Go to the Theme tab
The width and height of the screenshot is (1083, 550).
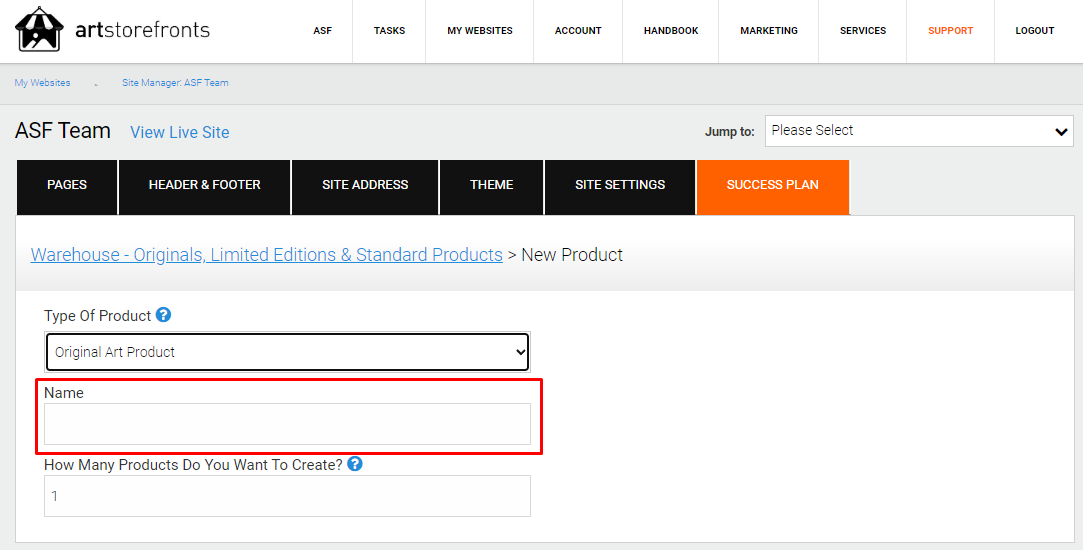[x=492, y=186]
